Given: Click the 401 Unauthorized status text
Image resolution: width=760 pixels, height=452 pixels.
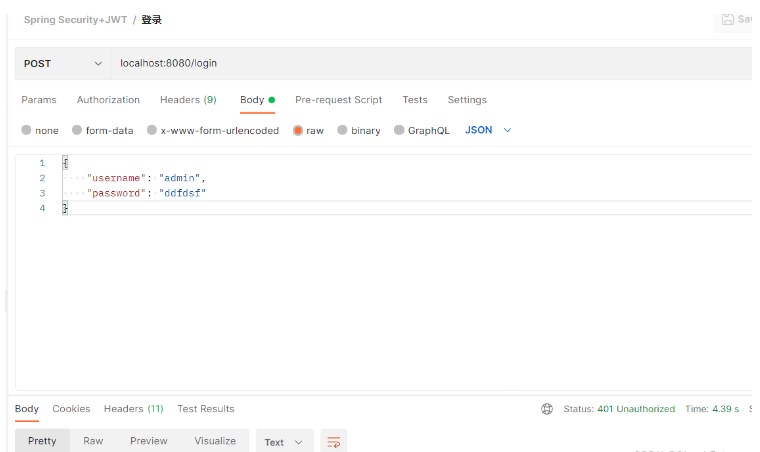Looking at the screenshot, I should tap(636, 409).
